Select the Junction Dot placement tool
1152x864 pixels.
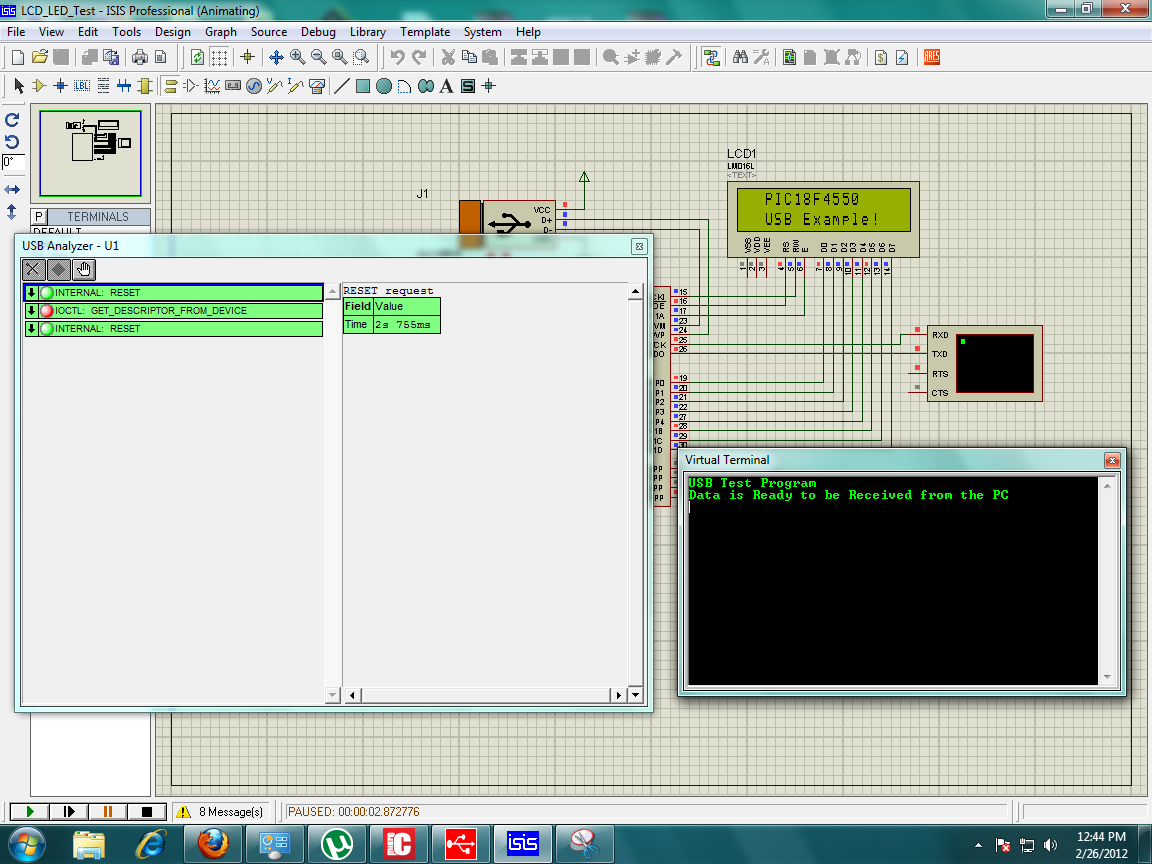click(61, 86)
